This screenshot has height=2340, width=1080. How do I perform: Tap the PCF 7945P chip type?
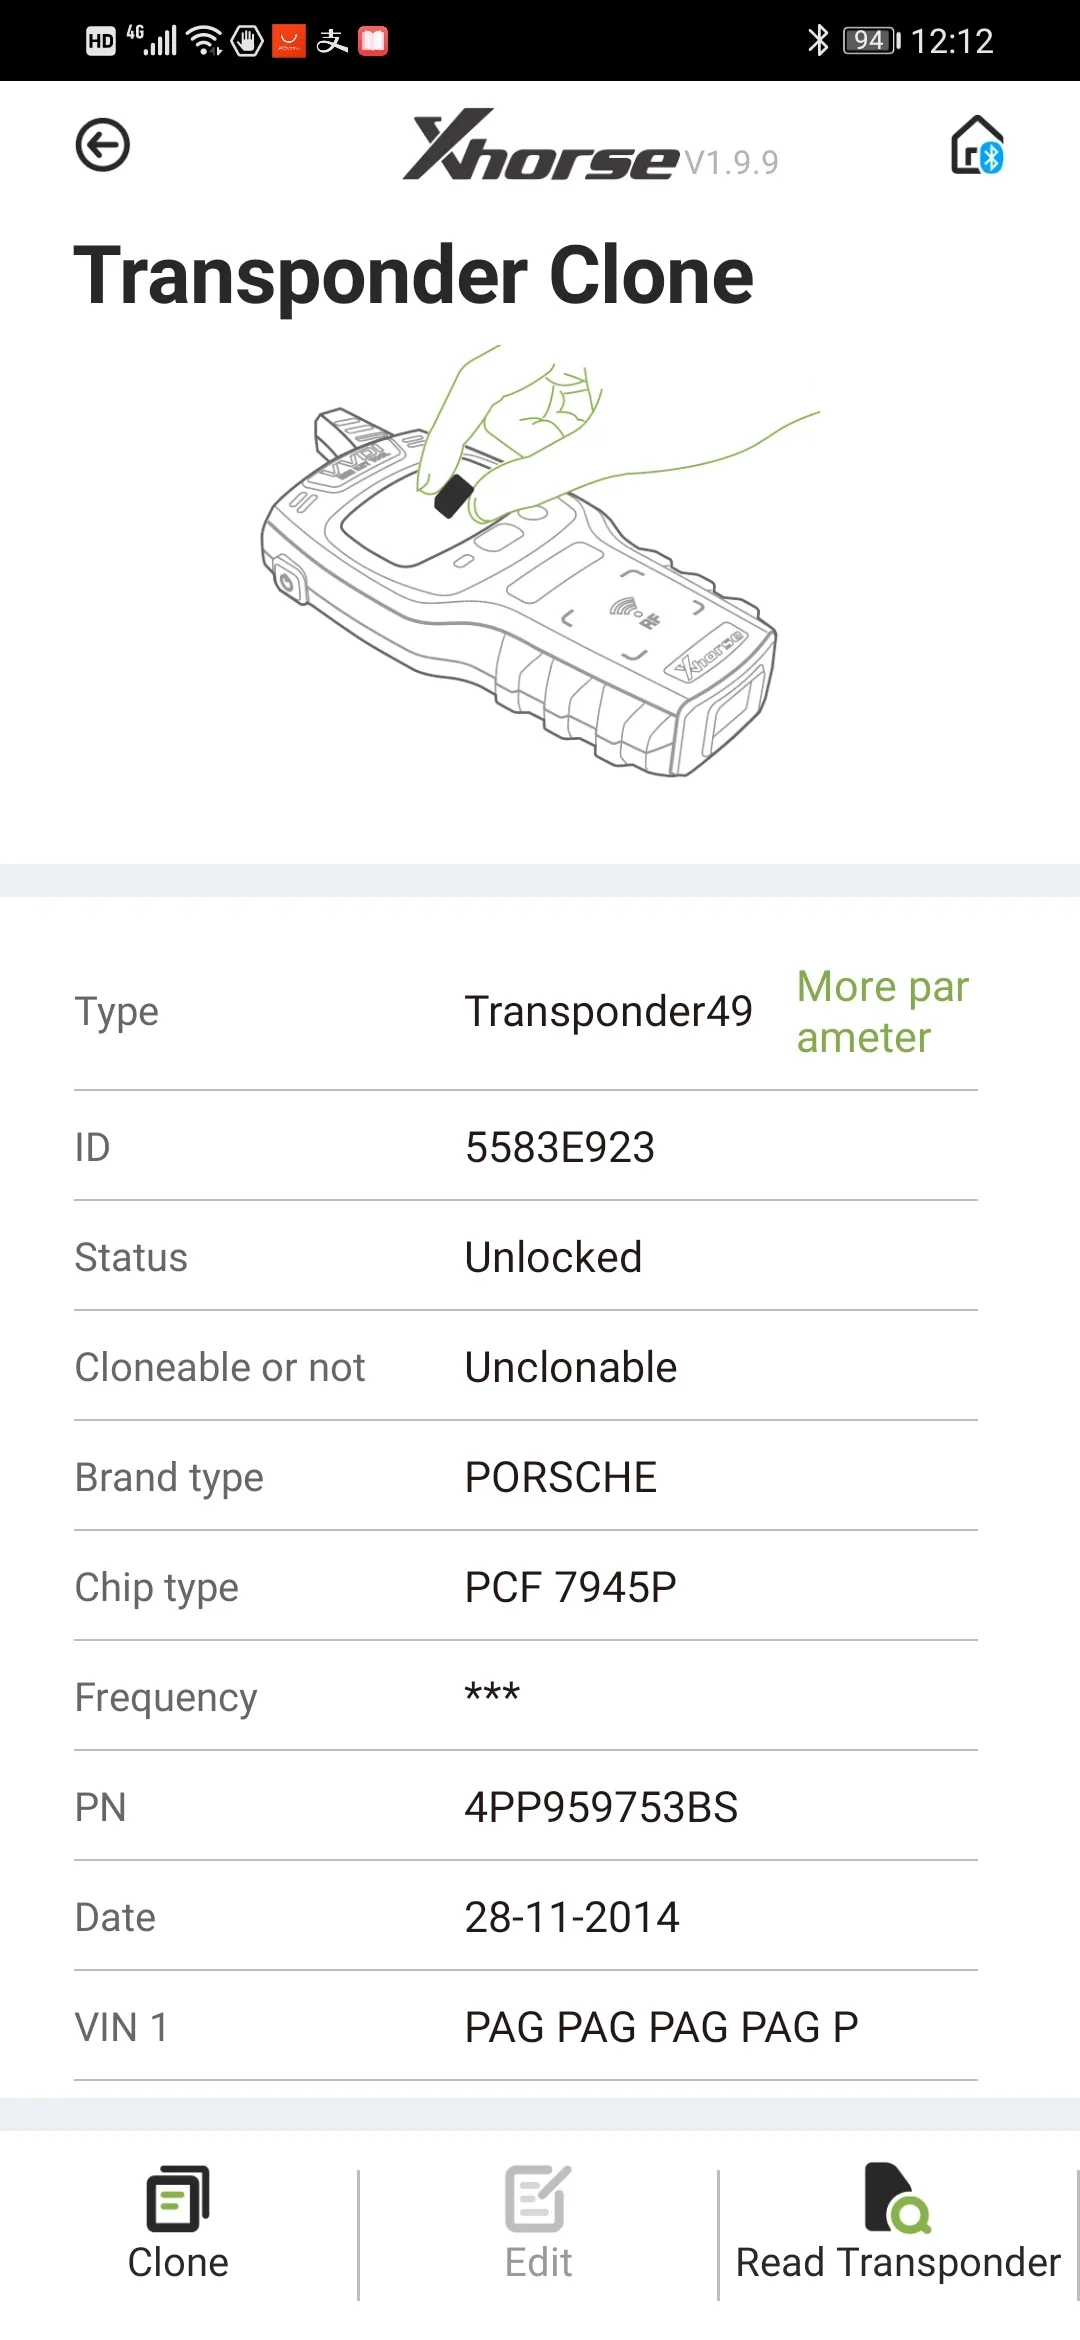[x=570, y=1587]
